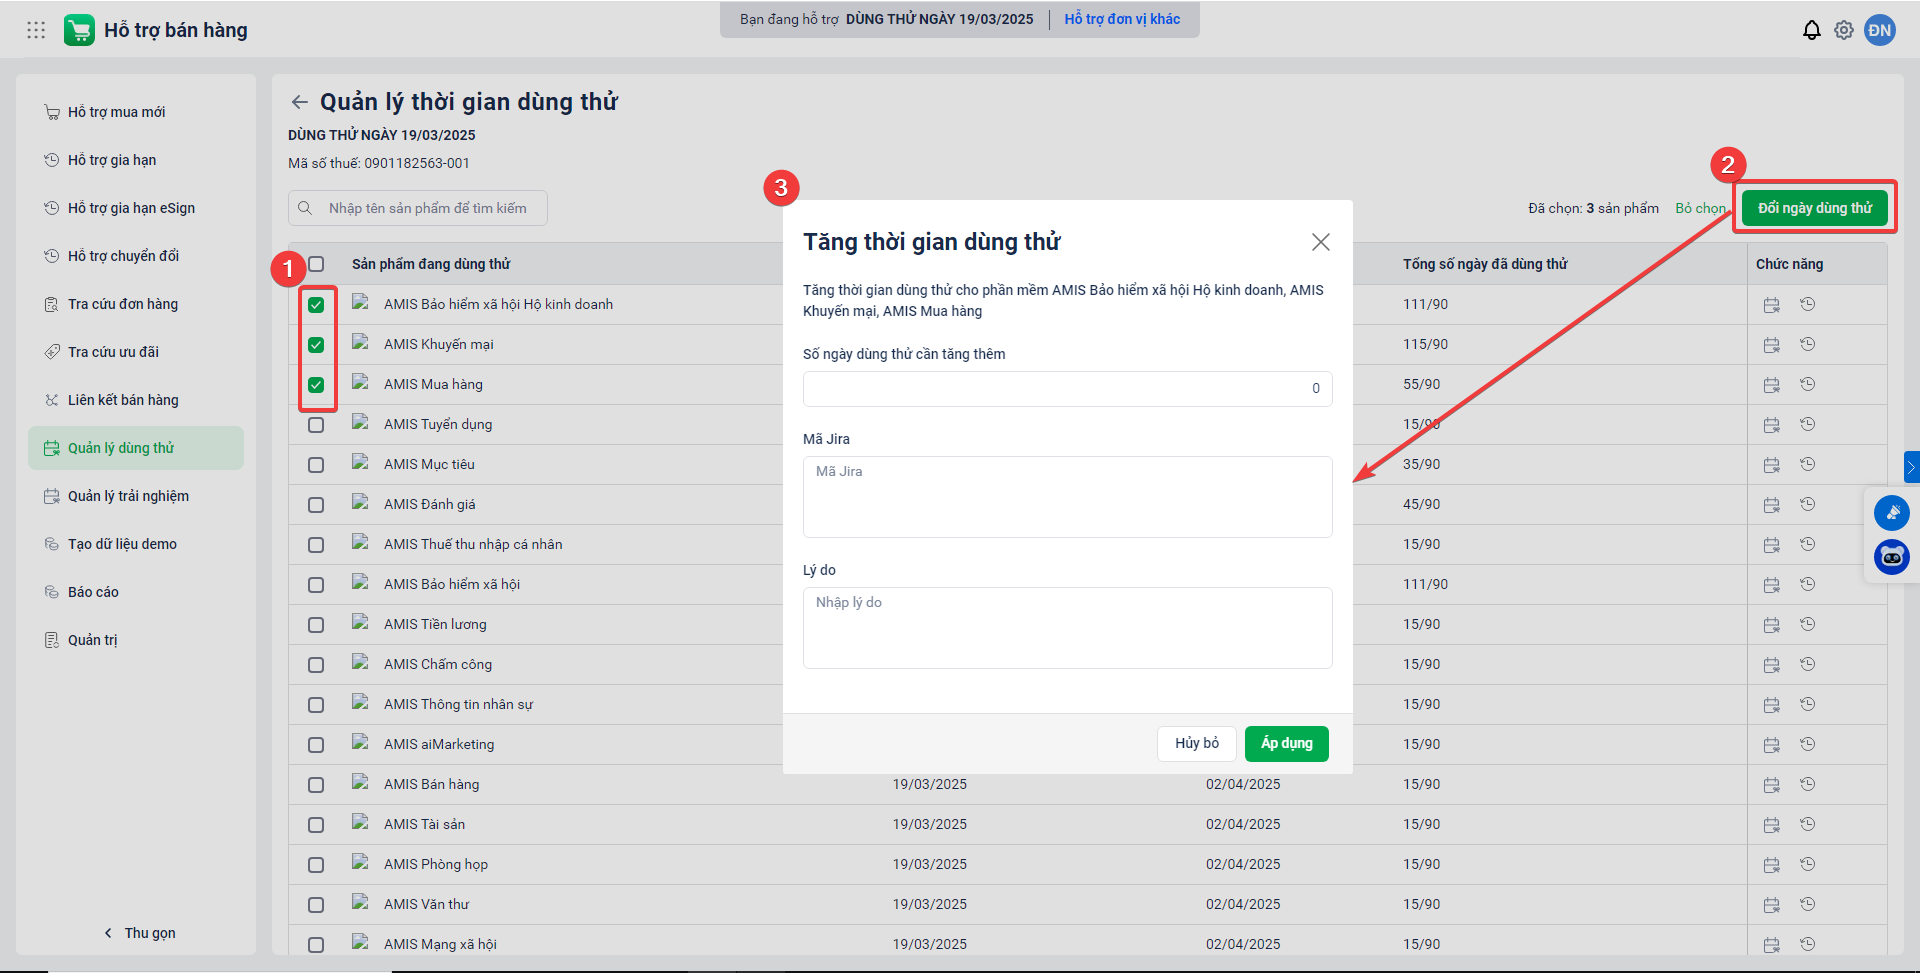Click the Áp dụng button
This screenshot has width=1920, height=973.
(x=1286, y=744)
